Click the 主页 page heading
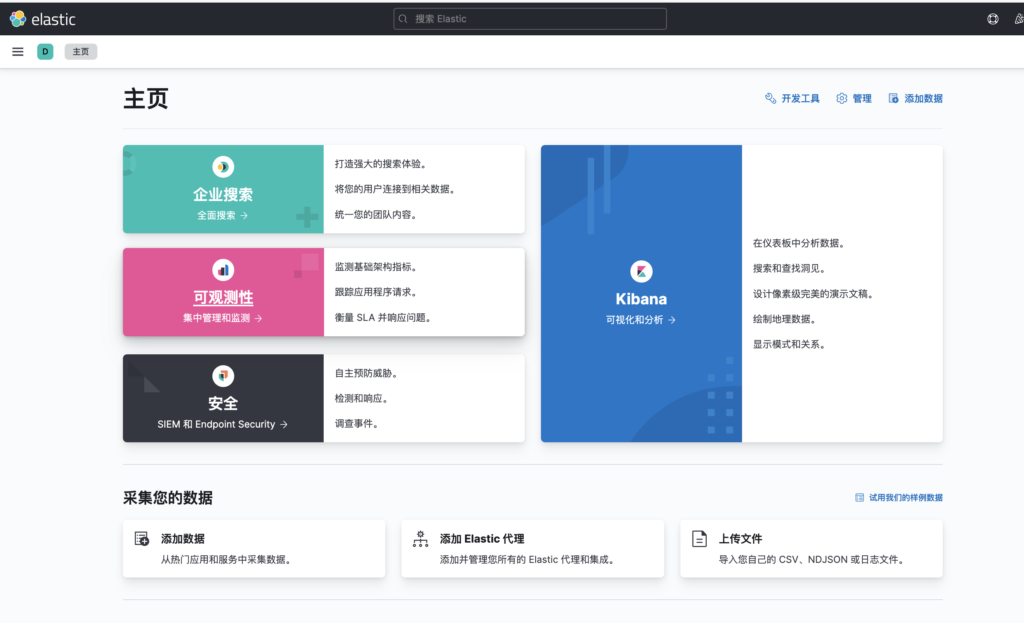 pyautogui.click(x=146, y=99)
